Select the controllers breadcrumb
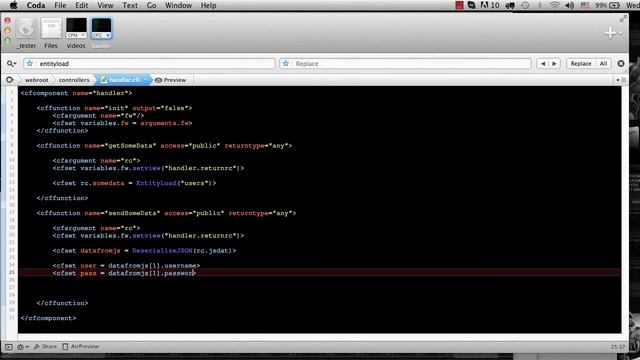 (x=74, y=80)
